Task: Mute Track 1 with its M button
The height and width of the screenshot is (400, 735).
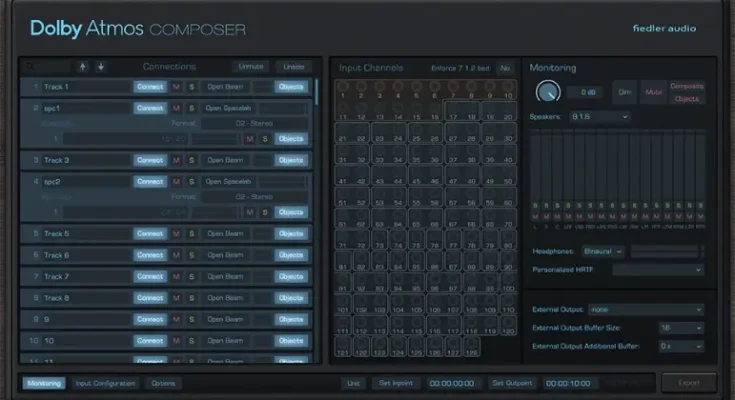Action: click(x=177, y=87)
